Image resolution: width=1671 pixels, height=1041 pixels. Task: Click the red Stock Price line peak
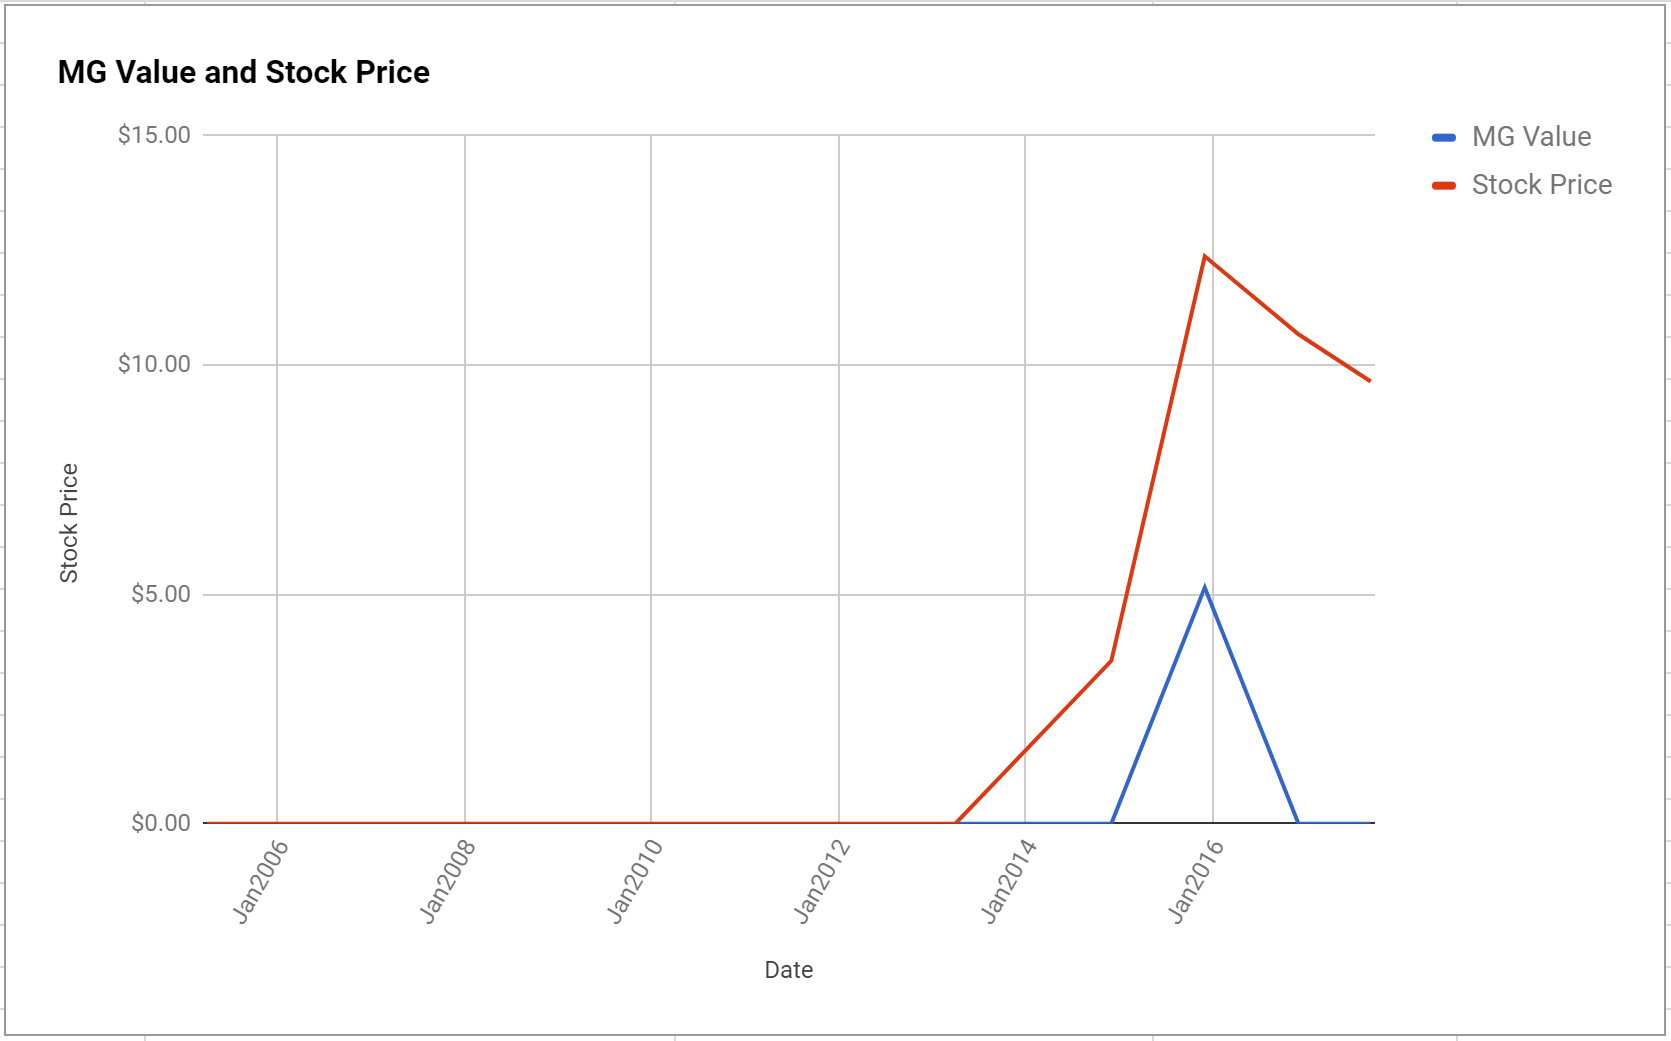(1205, 257)
